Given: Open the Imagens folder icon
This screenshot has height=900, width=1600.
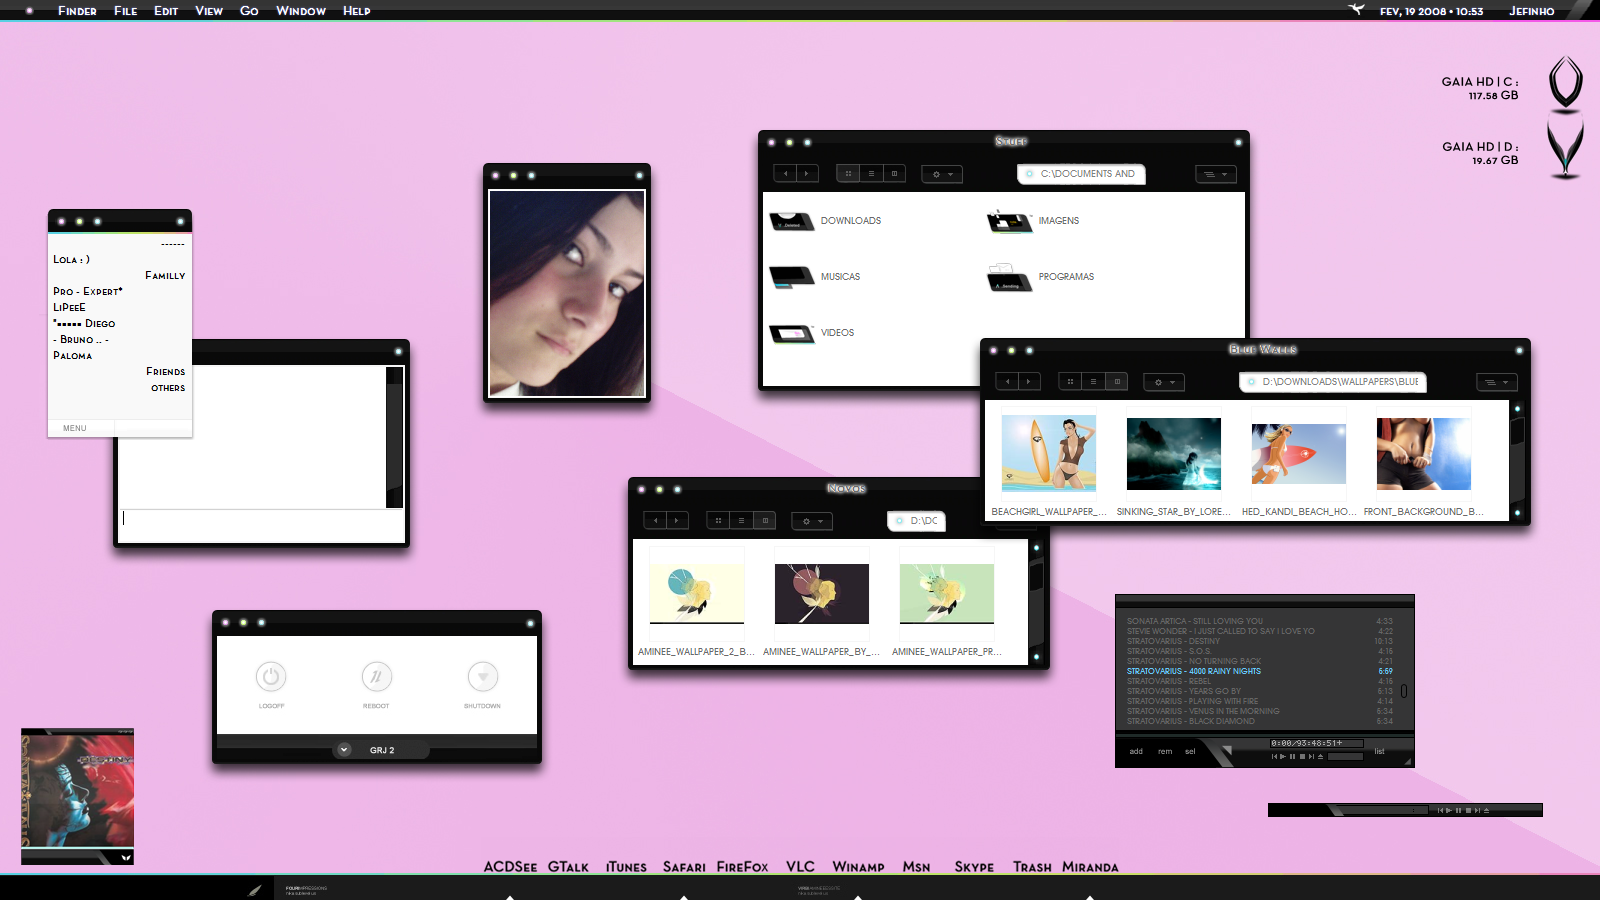Looking at the screenshot, I should (1010, 221).
